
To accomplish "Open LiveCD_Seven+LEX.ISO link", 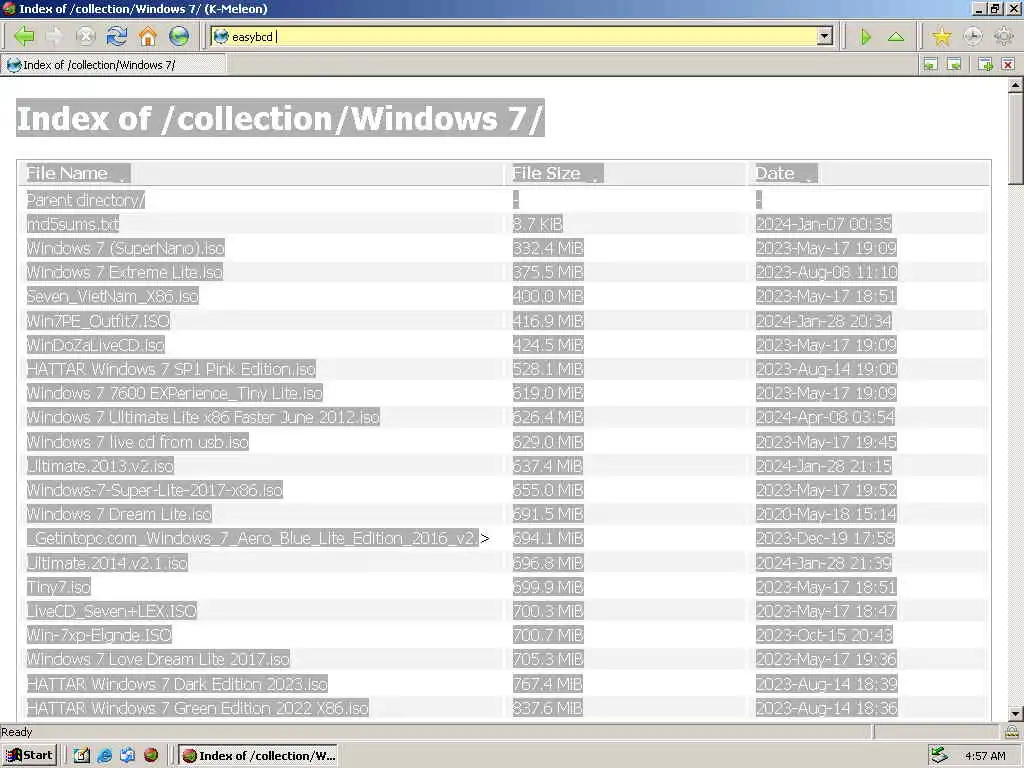I will coord(112,611).
